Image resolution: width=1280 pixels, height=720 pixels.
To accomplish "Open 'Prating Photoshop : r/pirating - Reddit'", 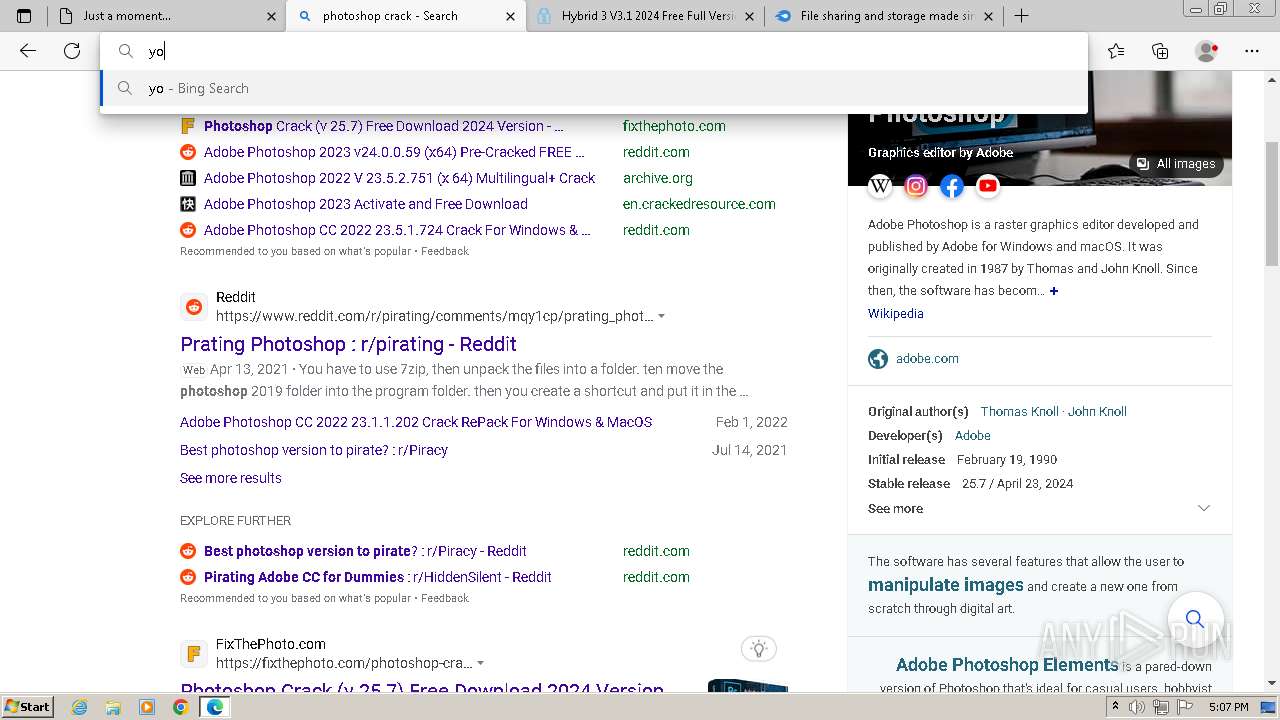I will [x=348, y=344].
